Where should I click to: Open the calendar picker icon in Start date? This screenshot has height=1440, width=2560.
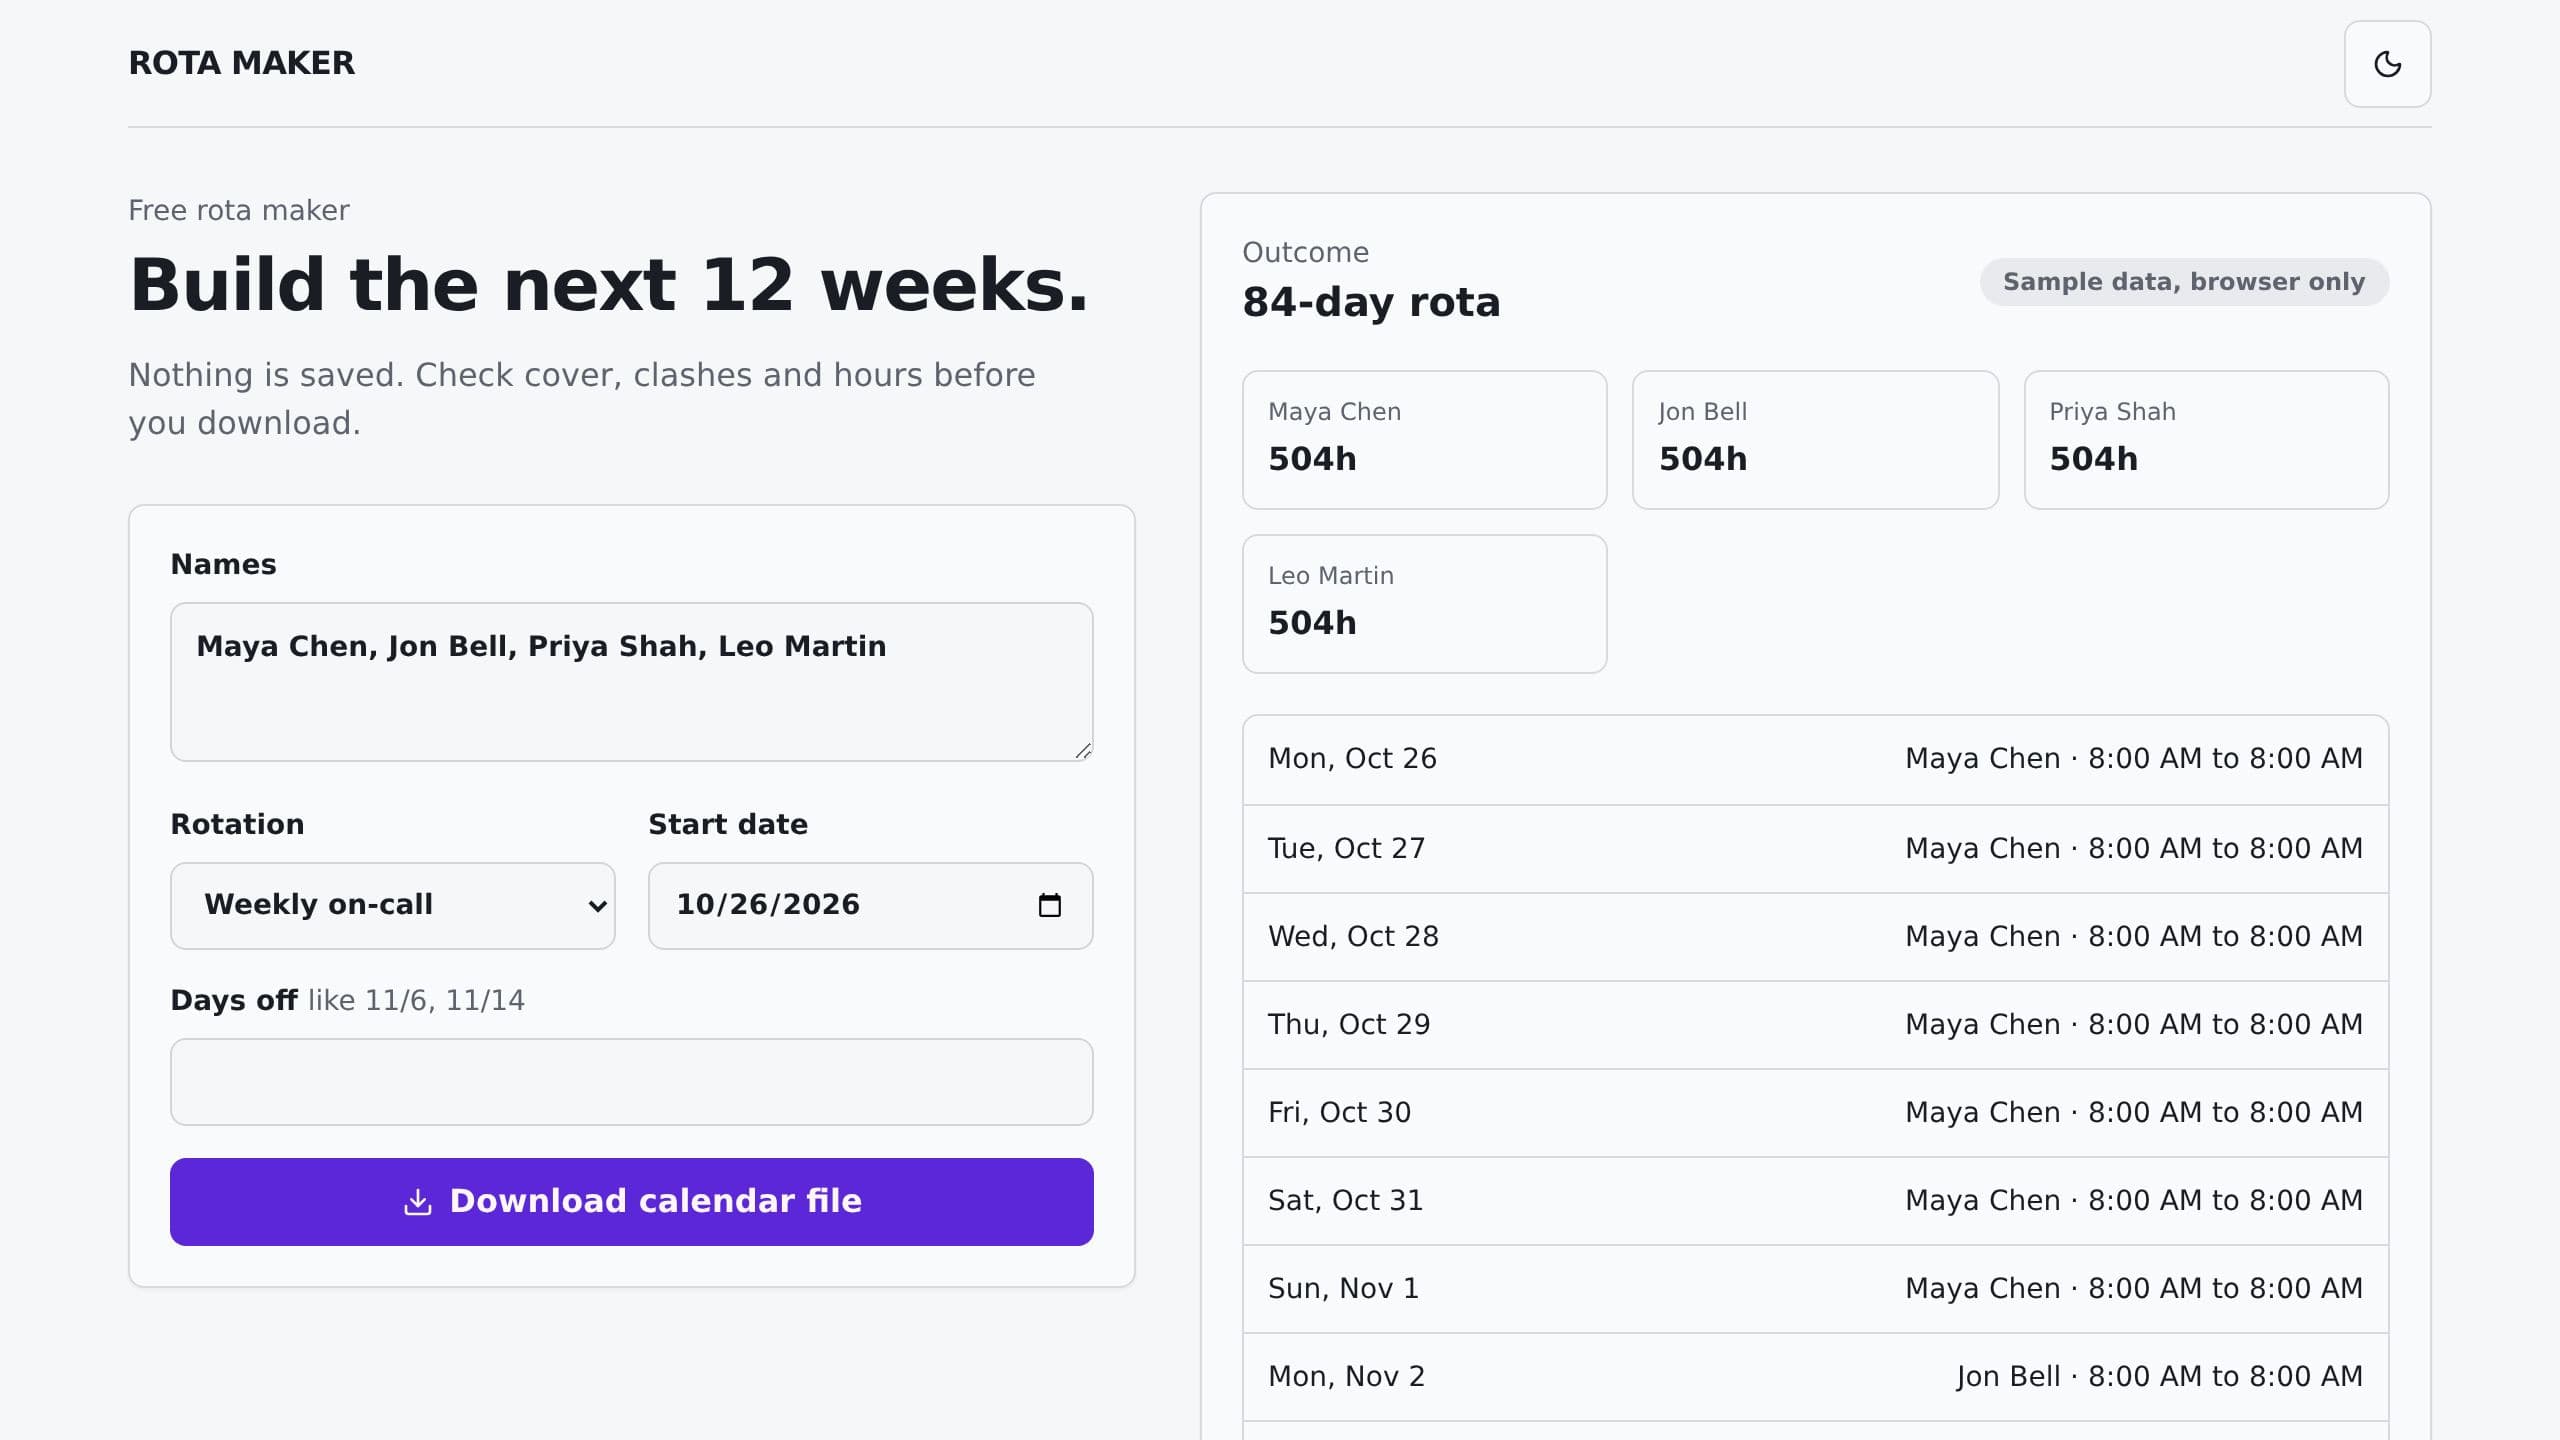(1049, 905)
